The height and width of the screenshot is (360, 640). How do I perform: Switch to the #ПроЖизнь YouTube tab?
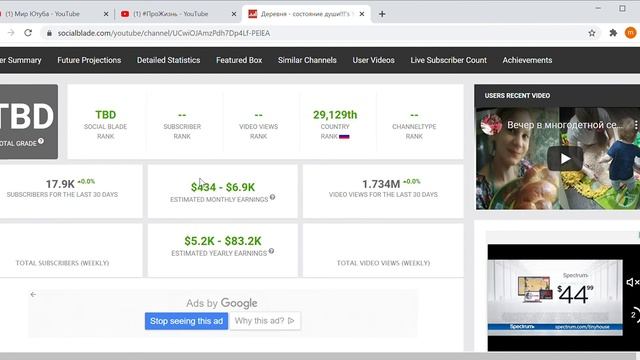coord(178,14)
